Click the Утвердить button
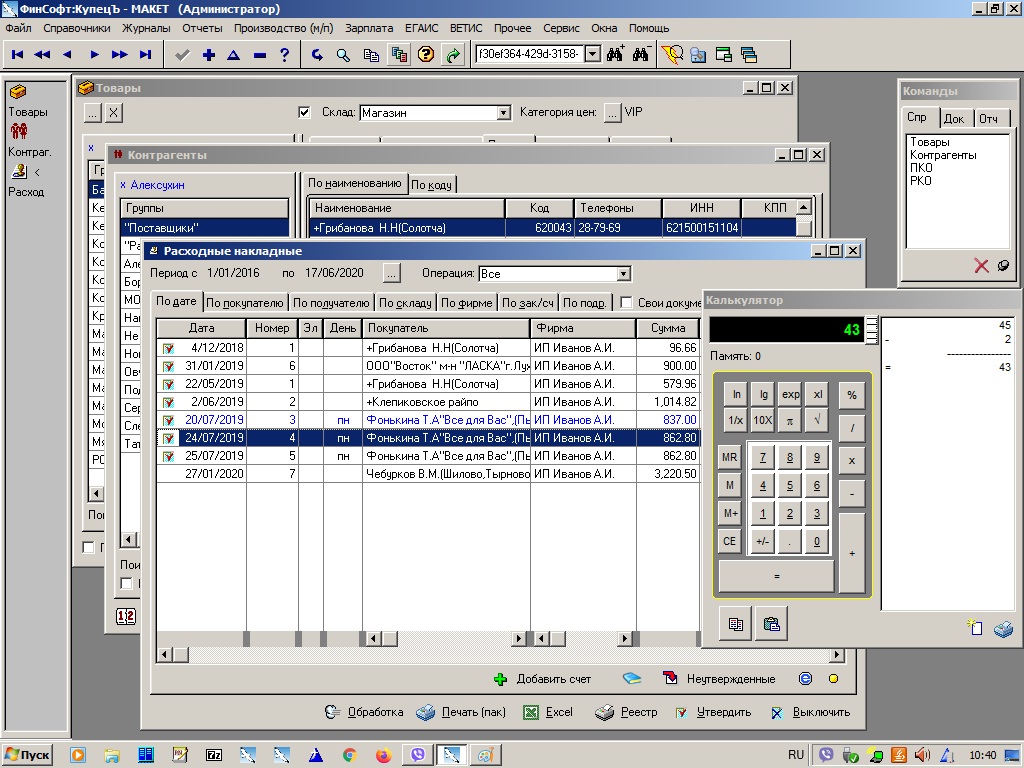Viewport: 1024px width, 768px height. pos(713,713)
